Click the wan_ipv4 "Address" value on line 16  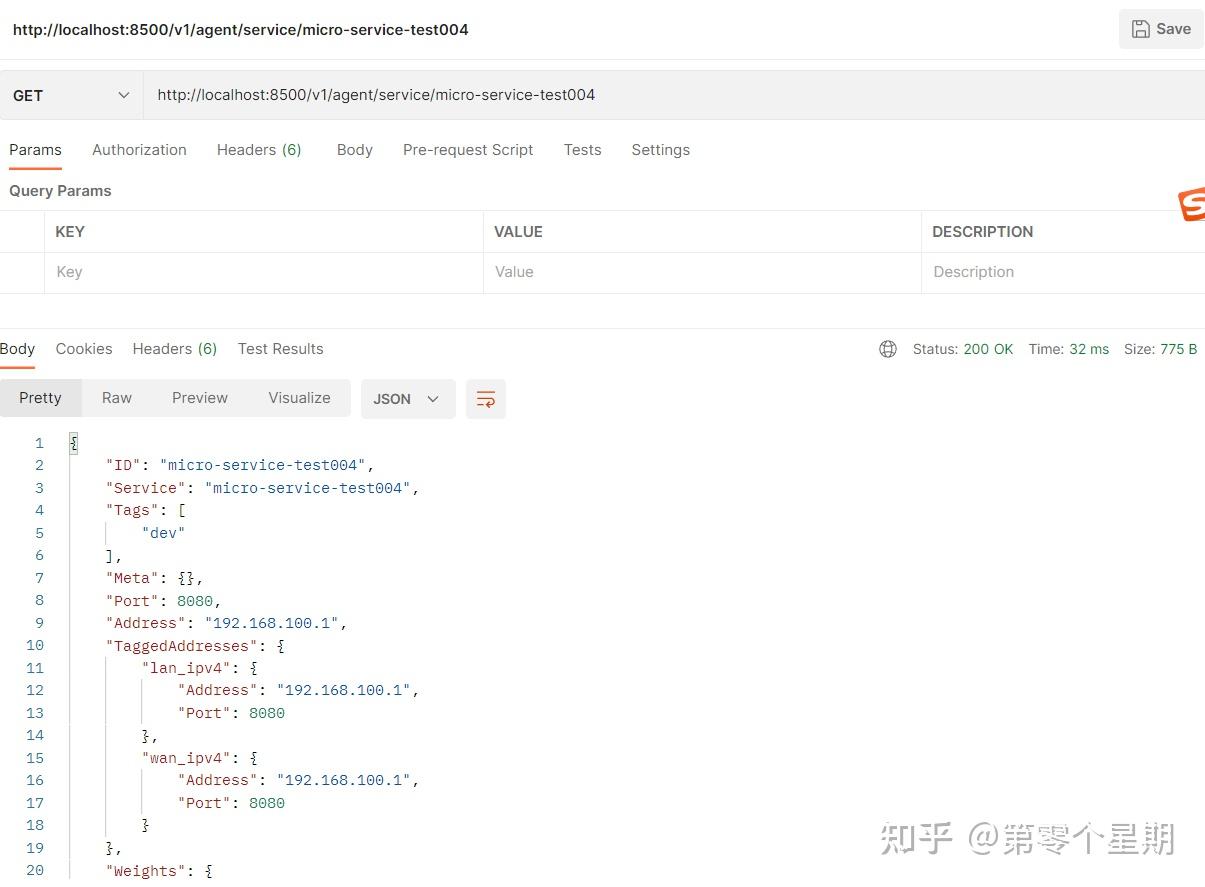(x=343, y=780)
